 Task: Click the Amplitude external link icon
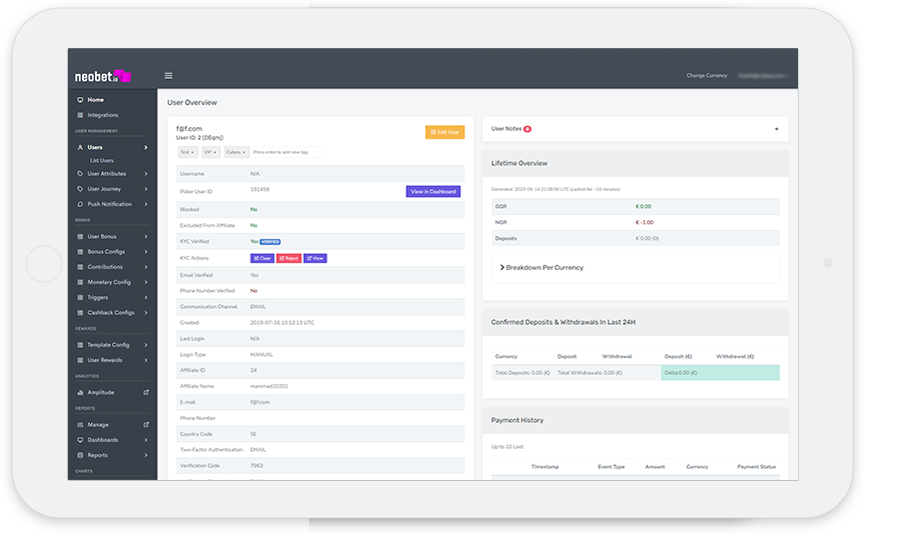tap(146, 393)
